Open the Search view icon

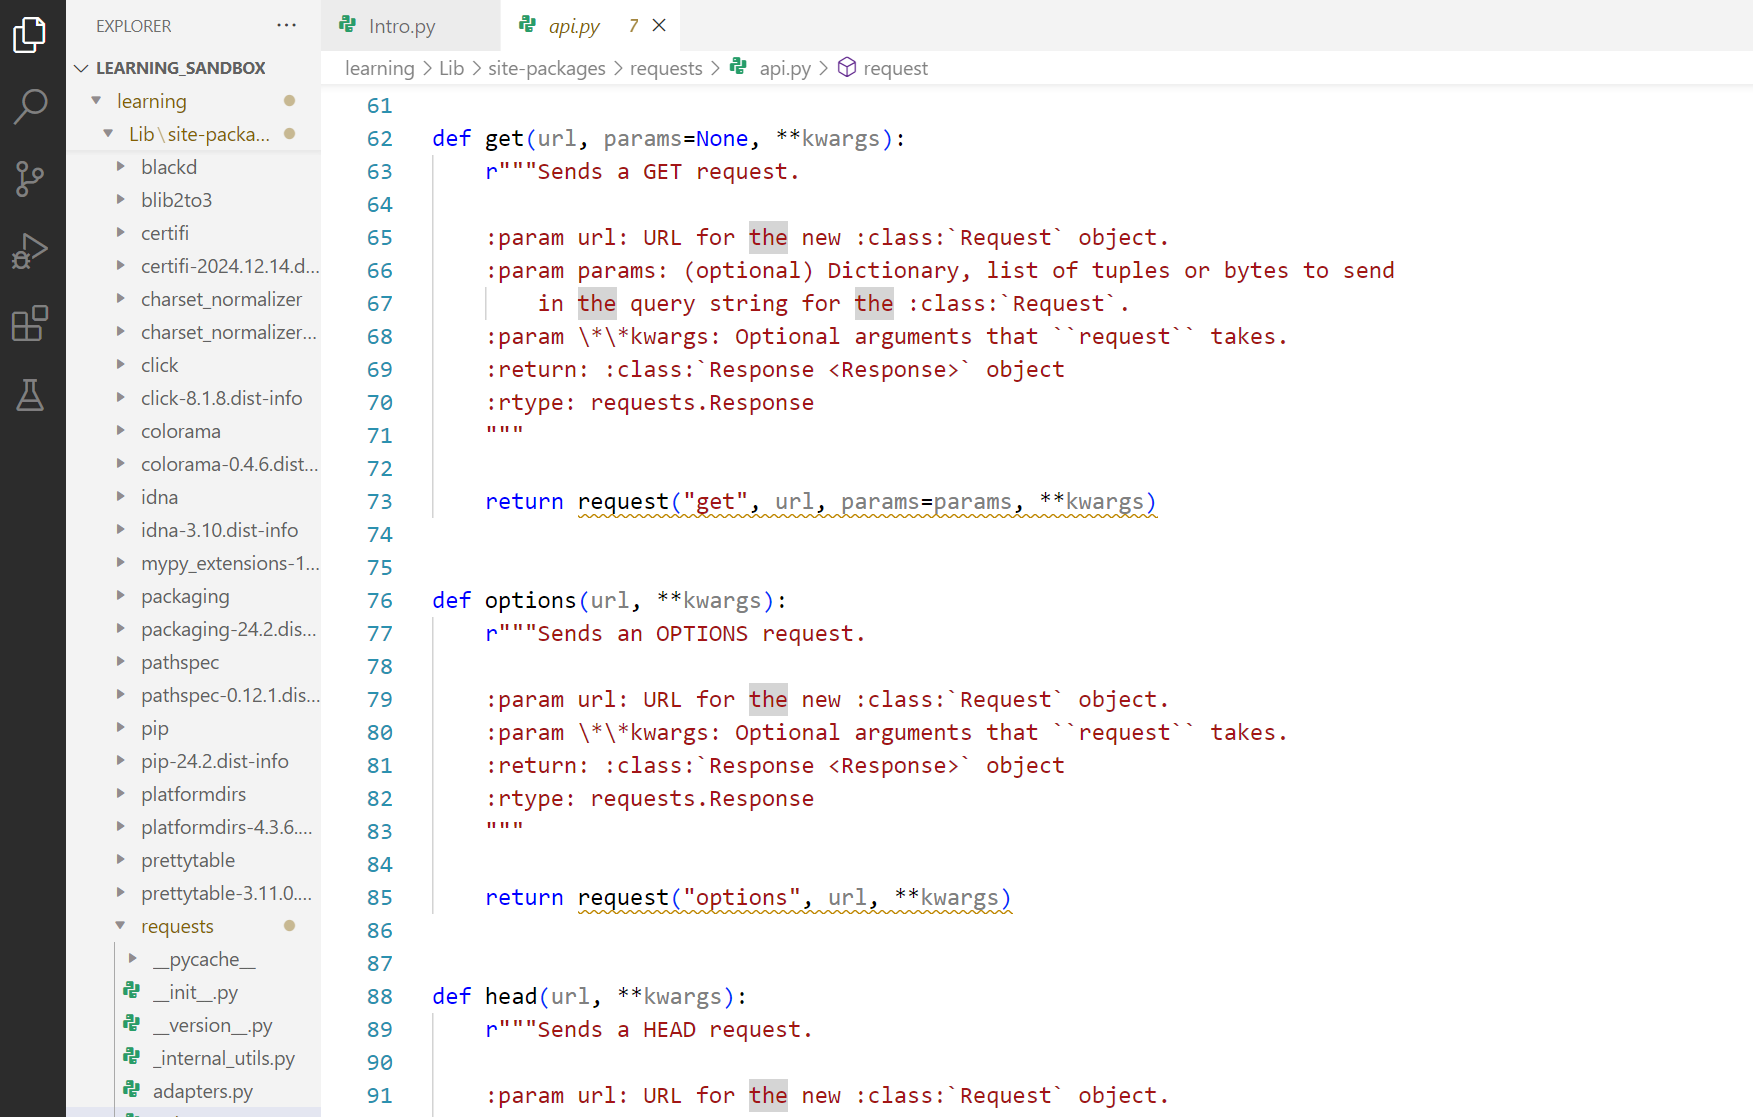click(30, 106)
